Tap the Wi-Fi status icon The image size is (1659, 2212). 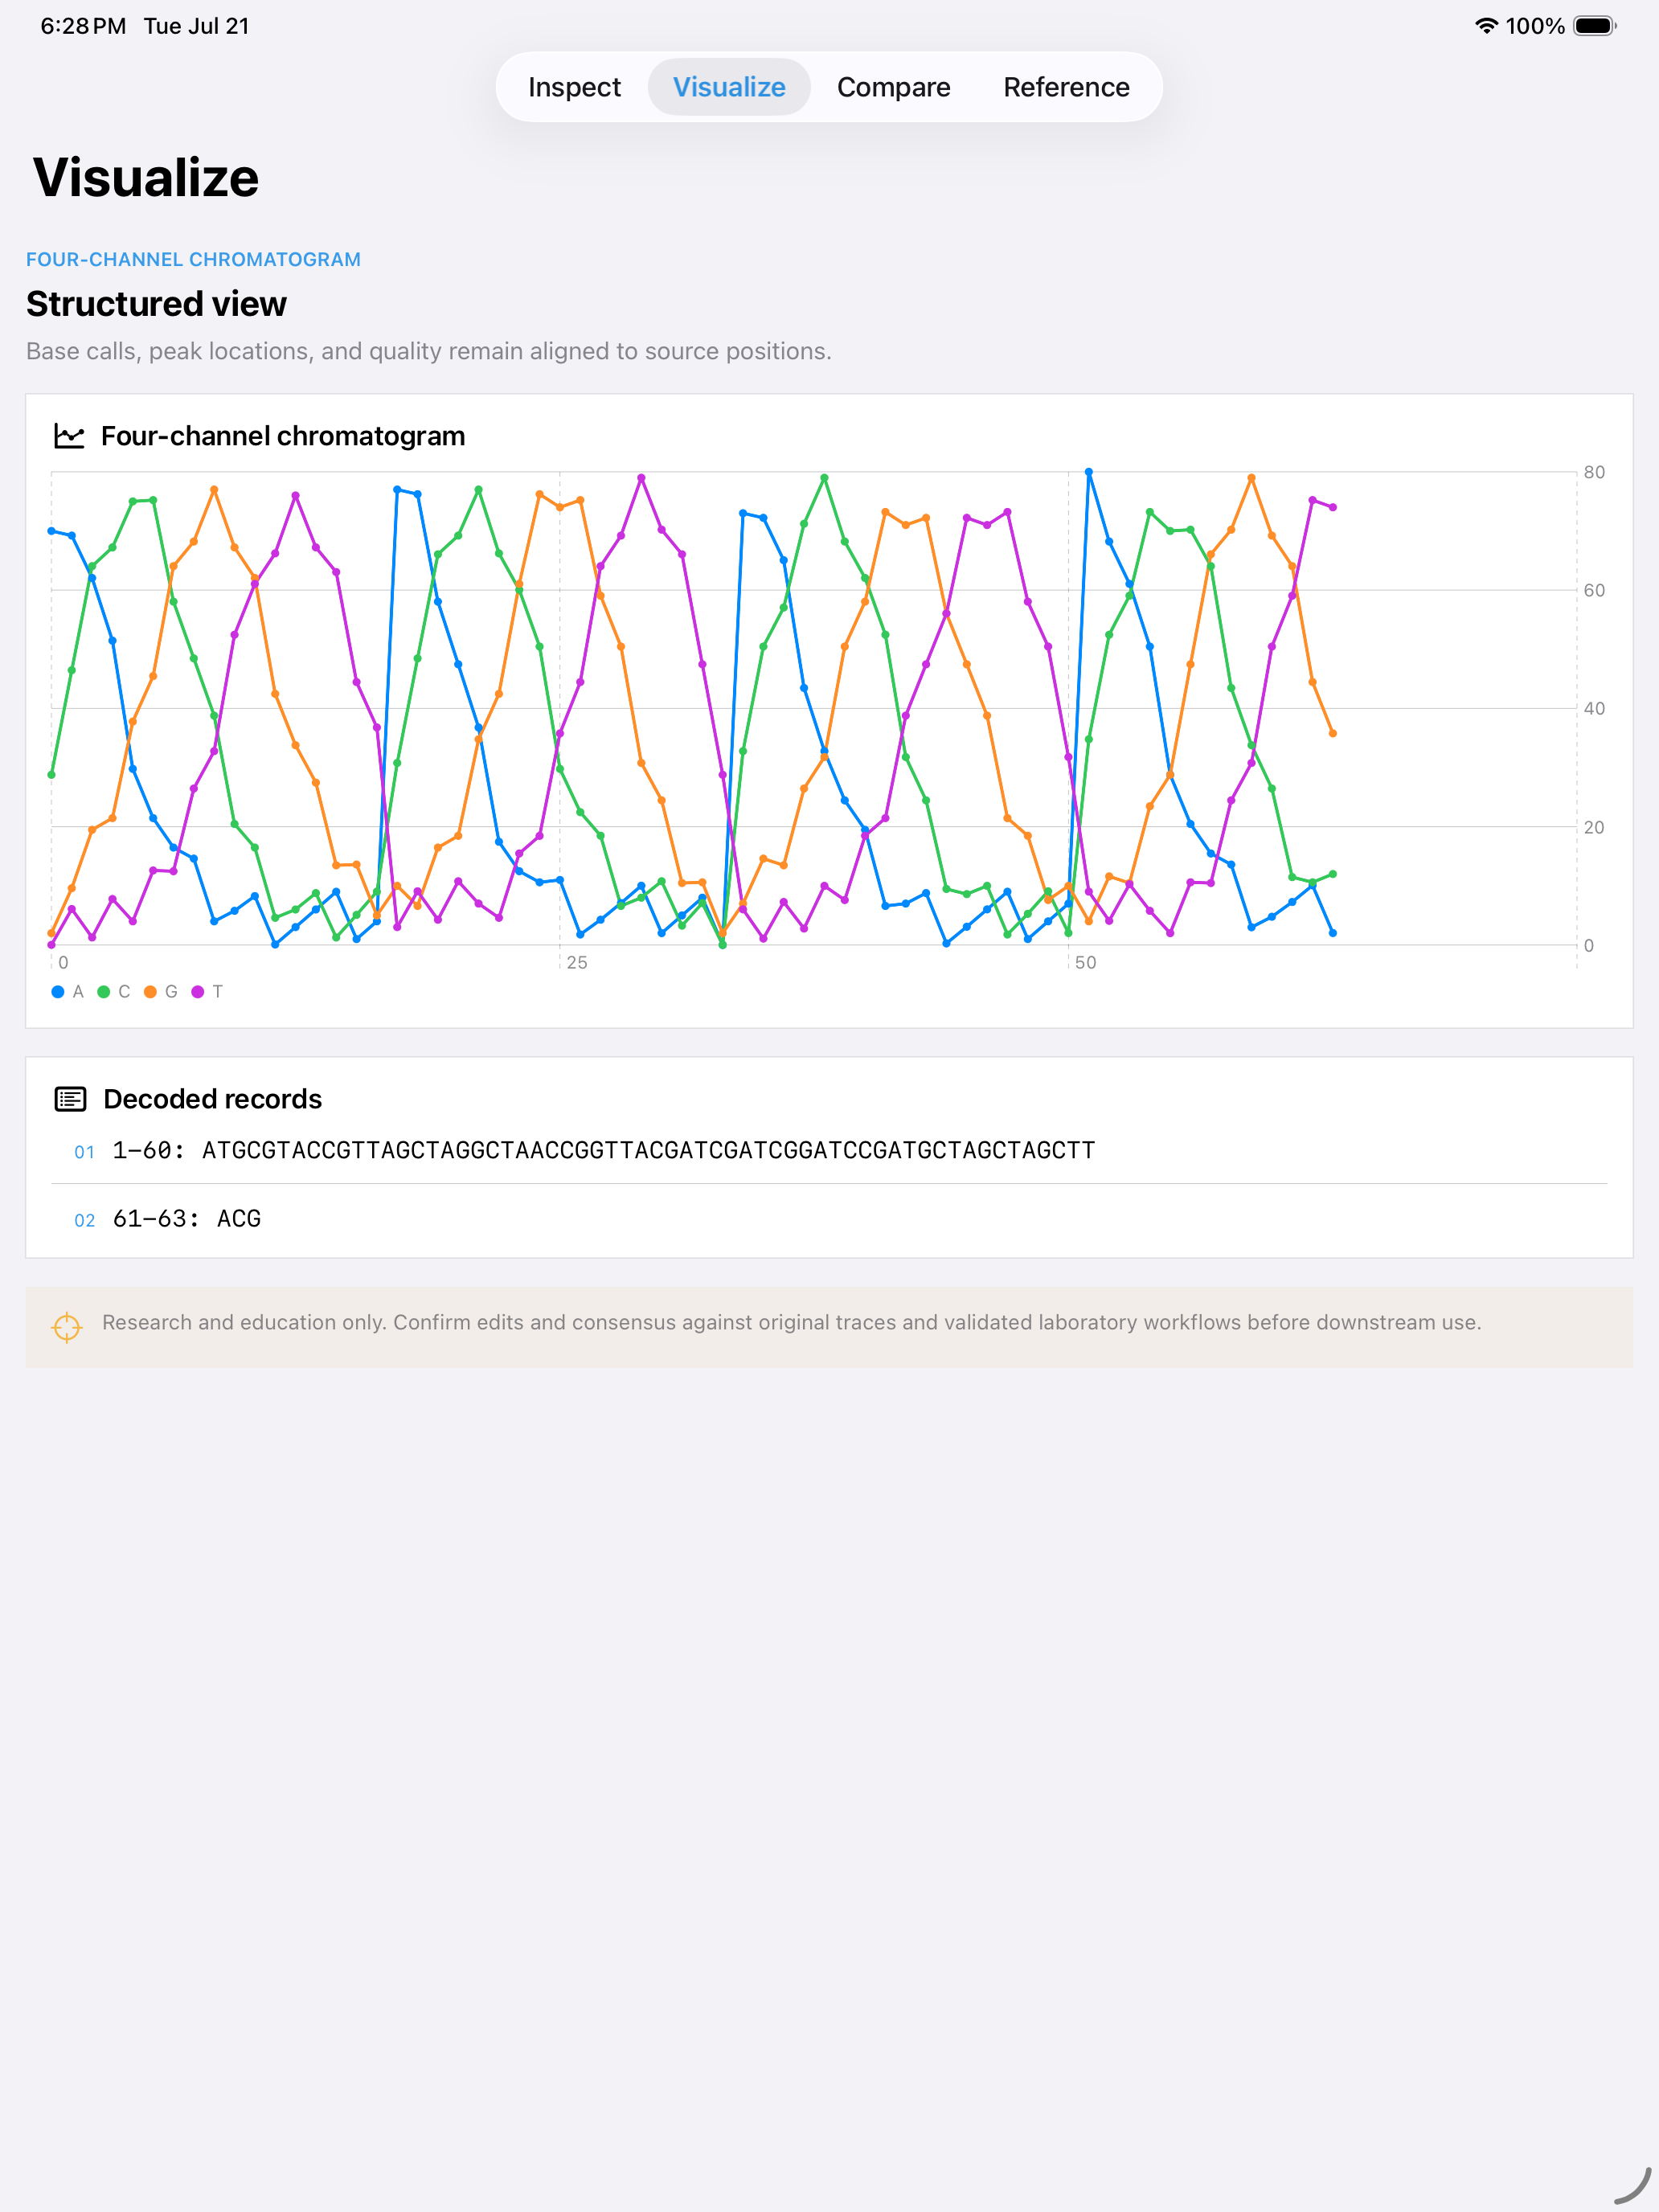tap(1486, 26)
